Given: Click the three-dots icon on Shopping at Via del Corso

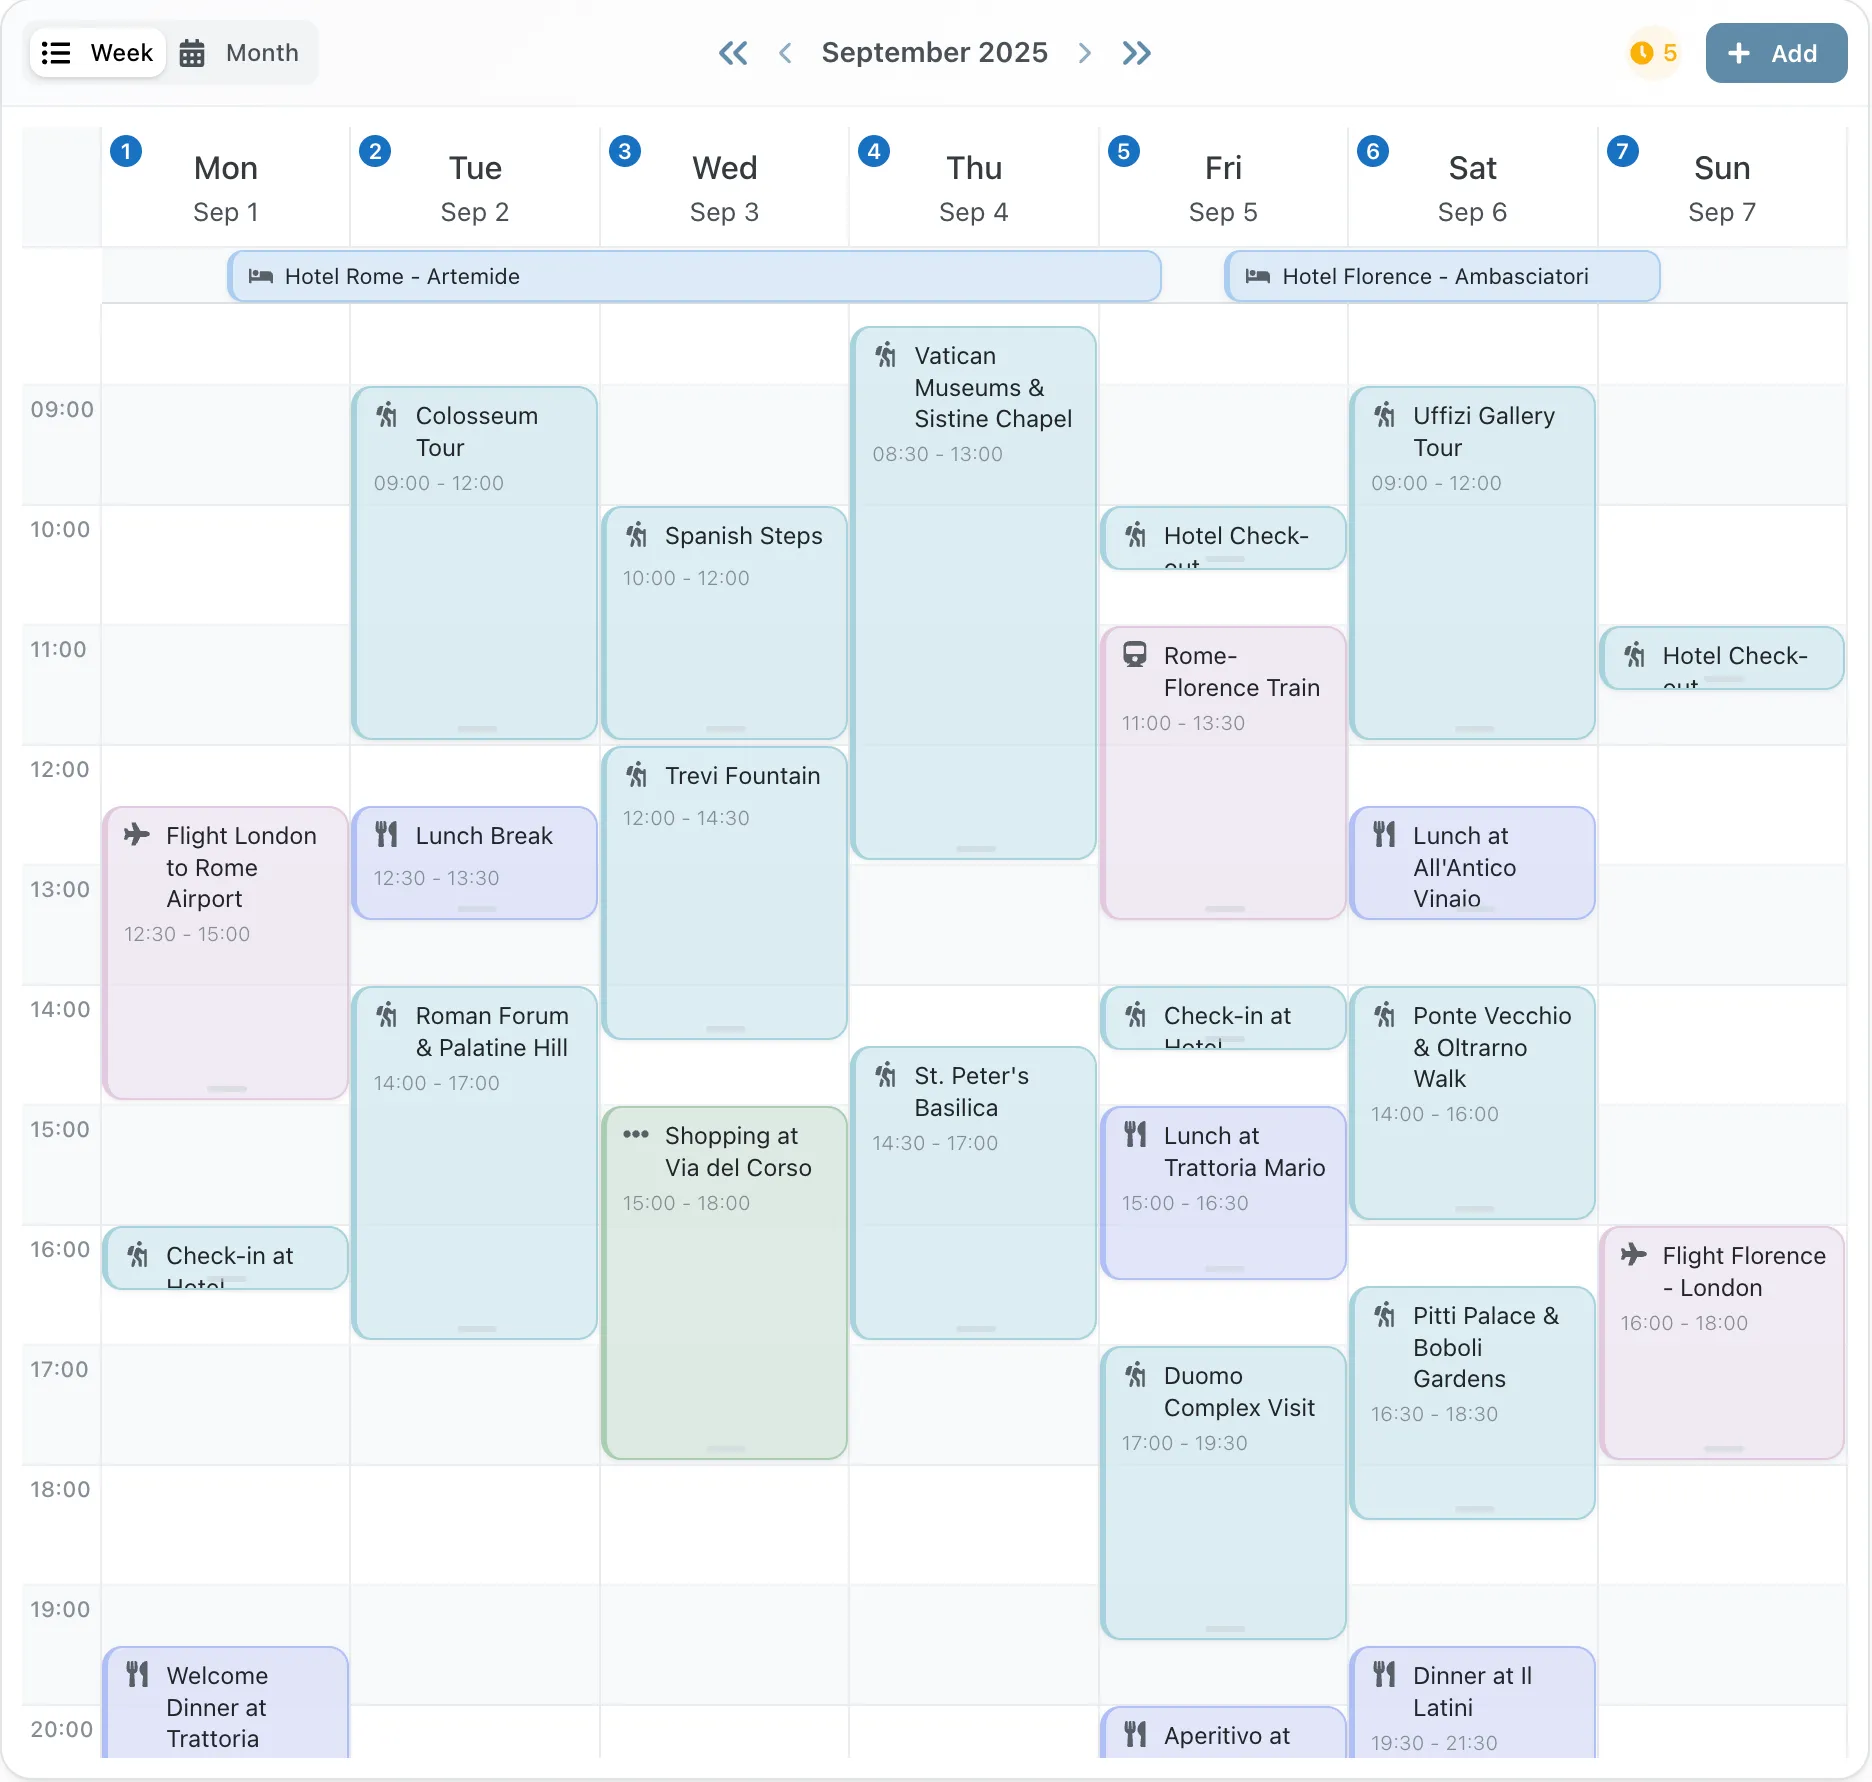Looking at the screenshot, I should (636, 1135).
